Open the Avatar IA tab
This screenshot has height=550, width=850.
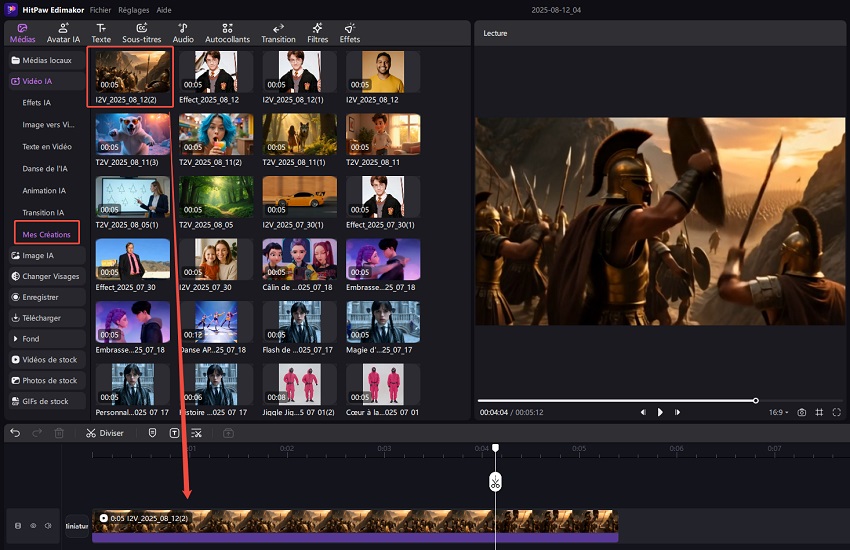[63, 33]
